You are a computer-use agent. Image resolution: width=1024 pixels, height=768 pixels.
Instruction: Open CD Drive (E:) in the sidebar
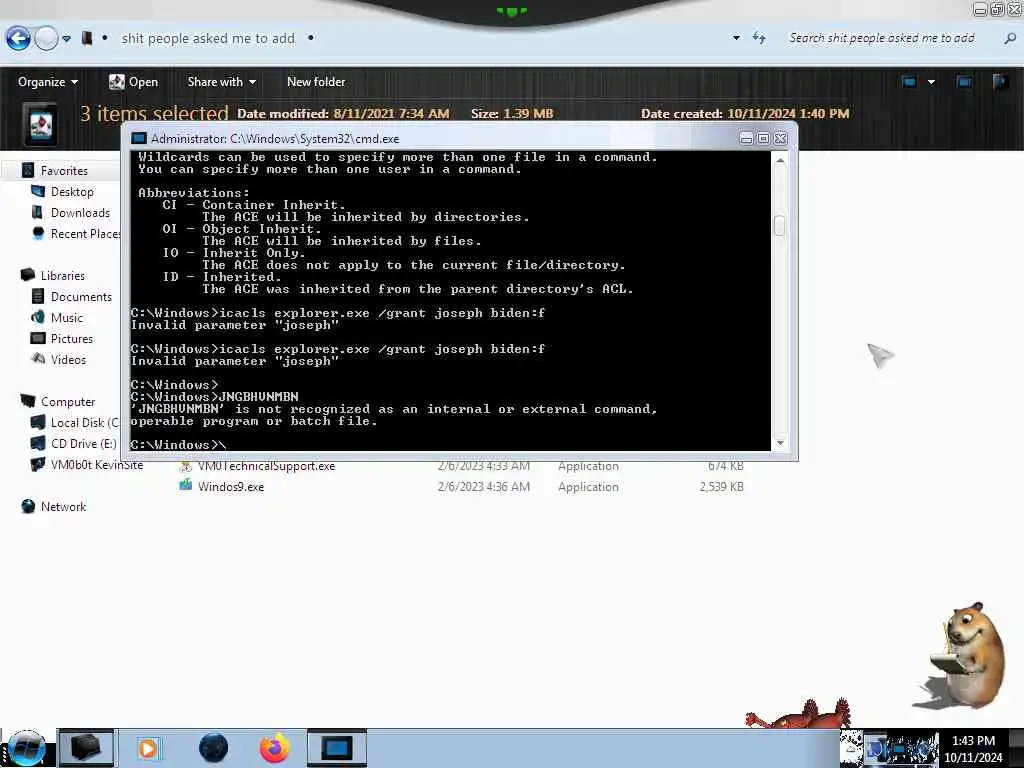pyautogui.click(x=84, y=443)
